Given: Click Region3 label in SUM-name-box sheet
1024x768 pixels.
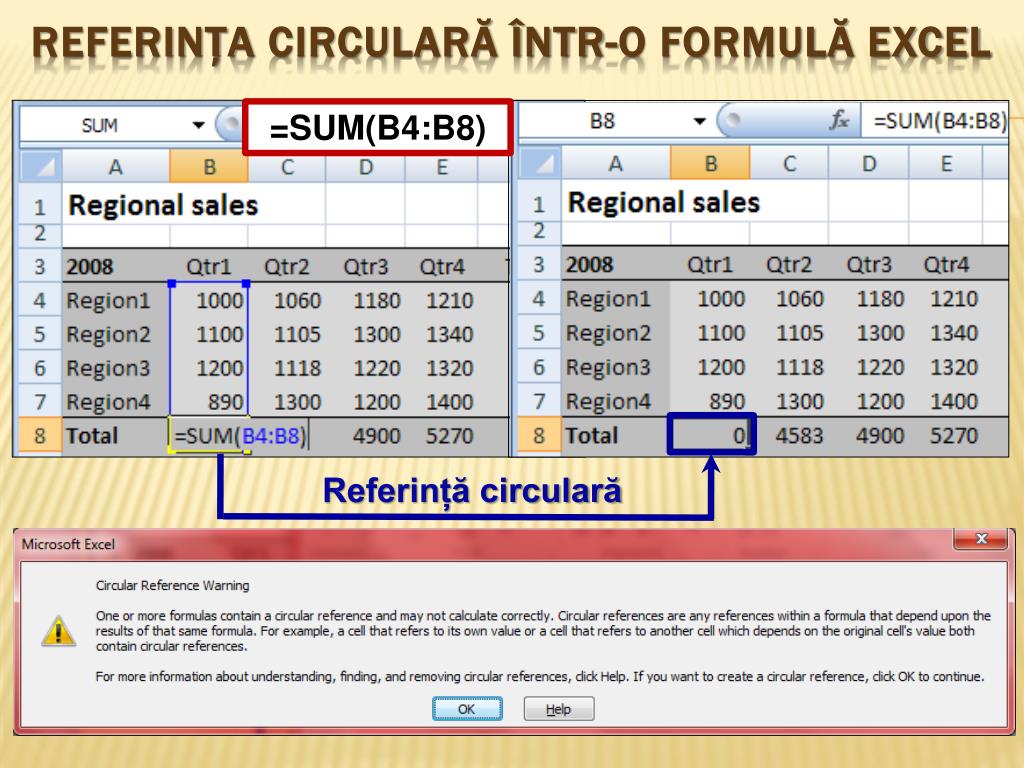Looking at the screenshot, I should 108,368.
